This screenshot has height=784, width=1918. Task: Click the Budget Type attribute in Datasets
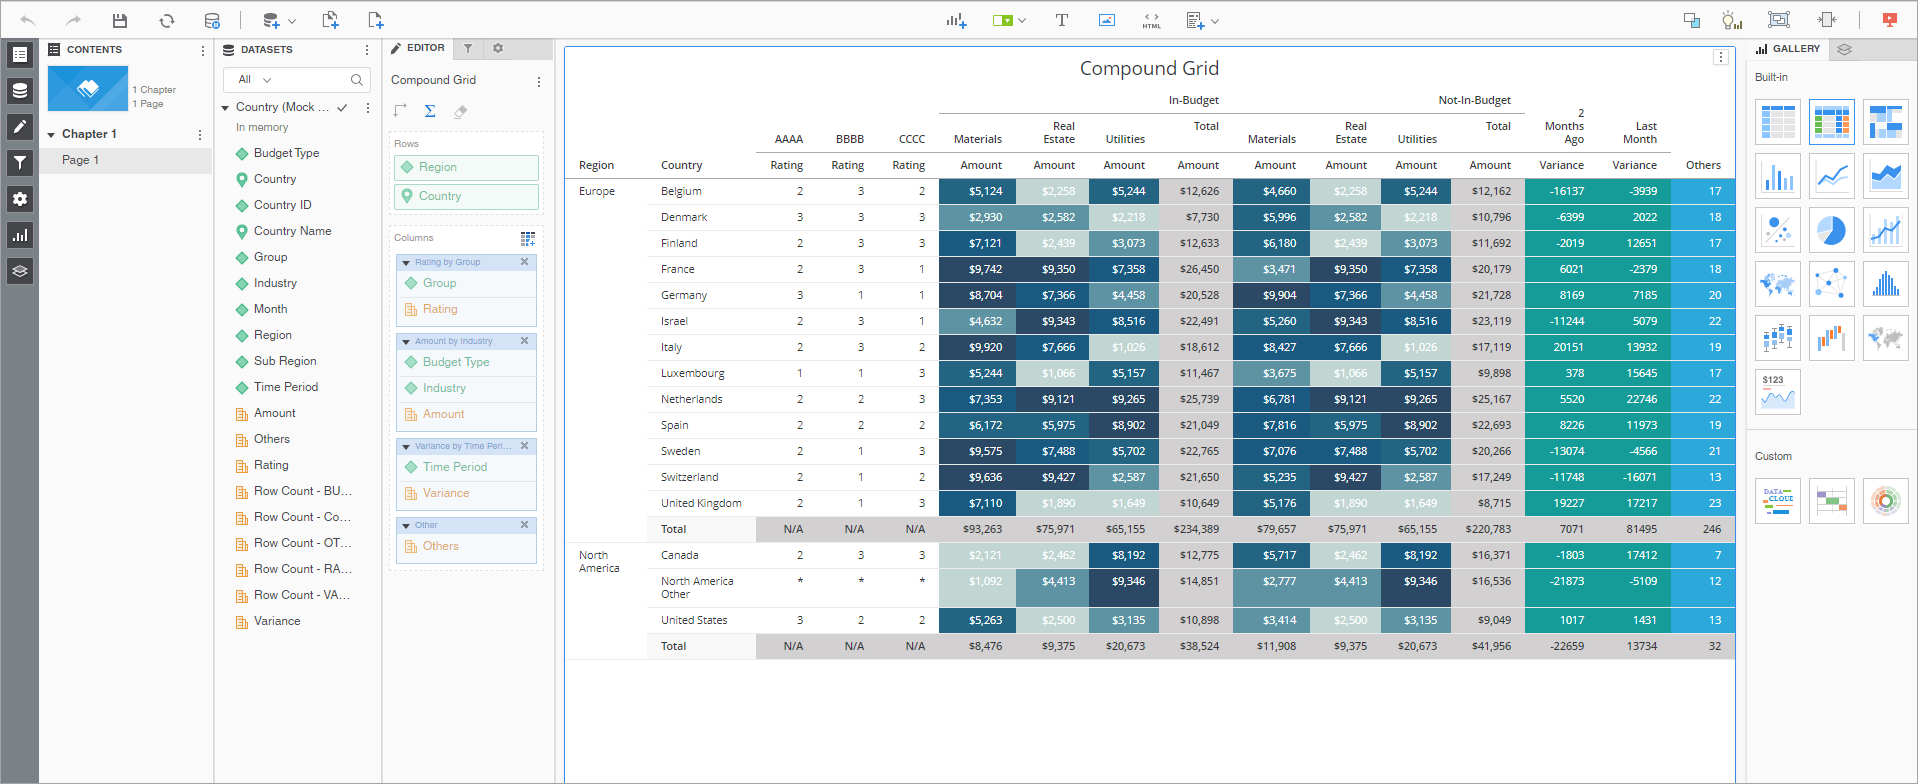point(286,153)
